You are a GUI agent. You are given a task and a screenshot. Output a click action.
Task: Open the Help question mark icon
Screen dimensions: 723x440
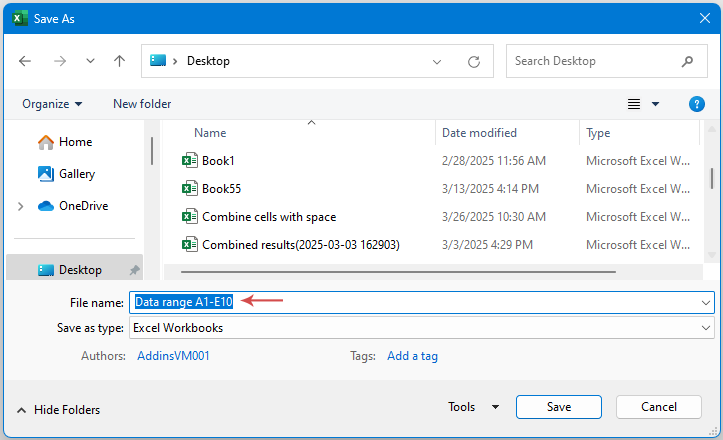697,104
